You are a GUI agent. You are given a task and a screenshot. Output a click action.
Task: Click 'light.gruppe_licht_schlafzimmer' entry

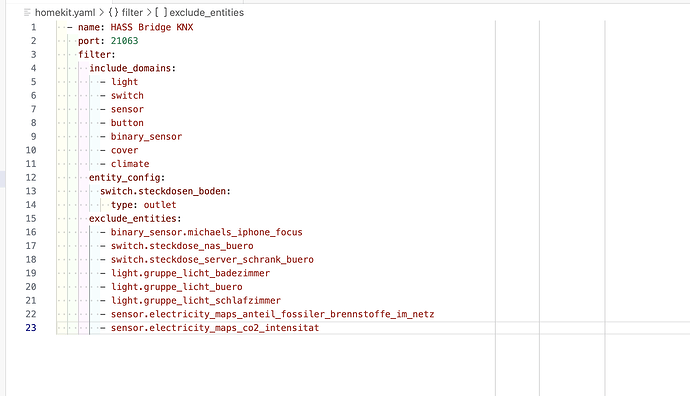[x=196, y=300]
